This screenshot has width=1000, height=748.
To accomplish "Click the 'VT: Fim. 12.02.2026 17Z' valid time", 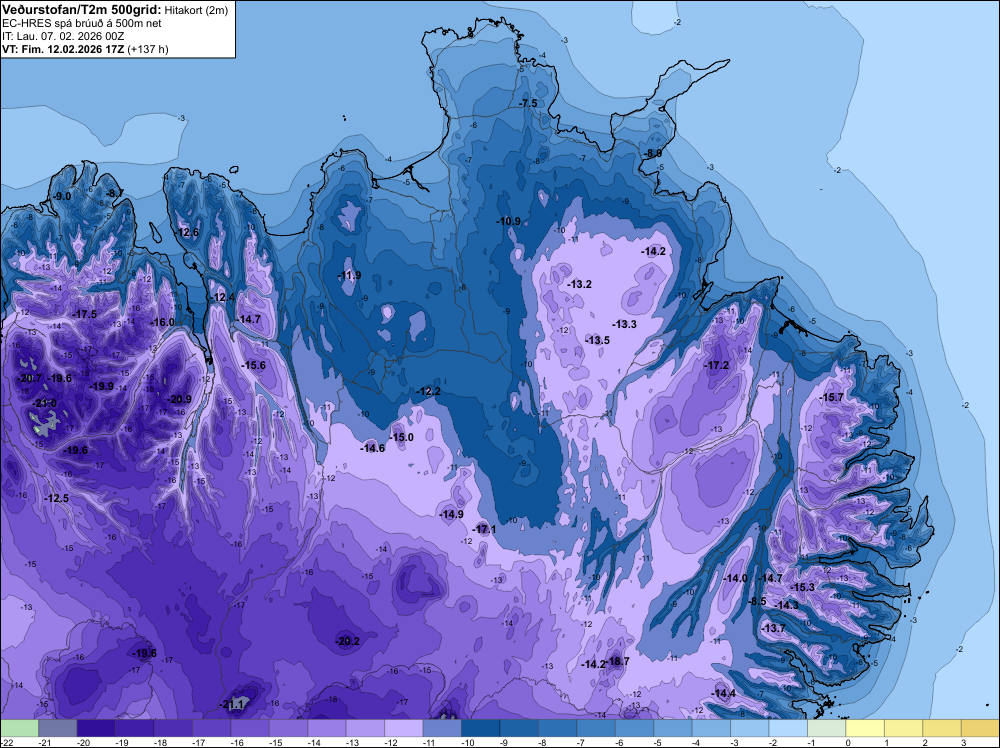I will click(63, 49).
